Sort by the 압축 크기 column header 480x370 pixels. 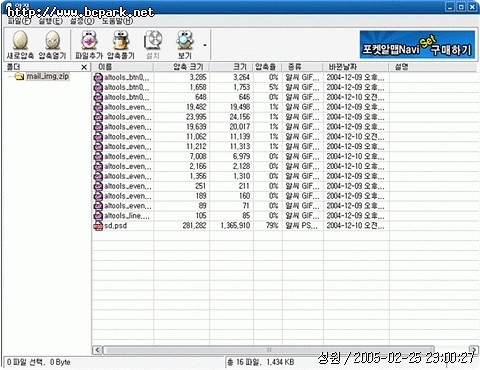tap(181, 67)
